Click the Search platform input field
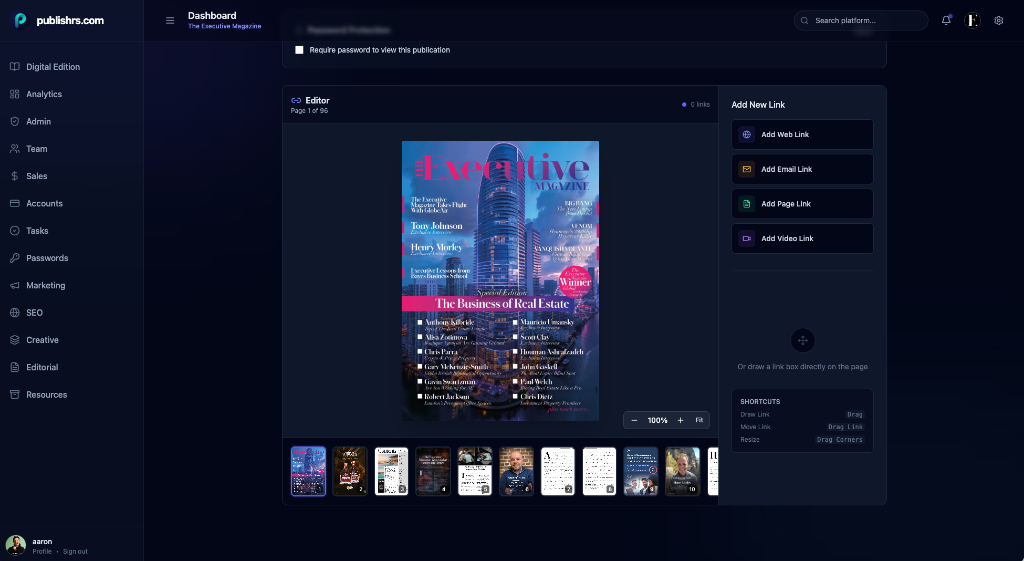The image size is (1024, 561). 861,20
